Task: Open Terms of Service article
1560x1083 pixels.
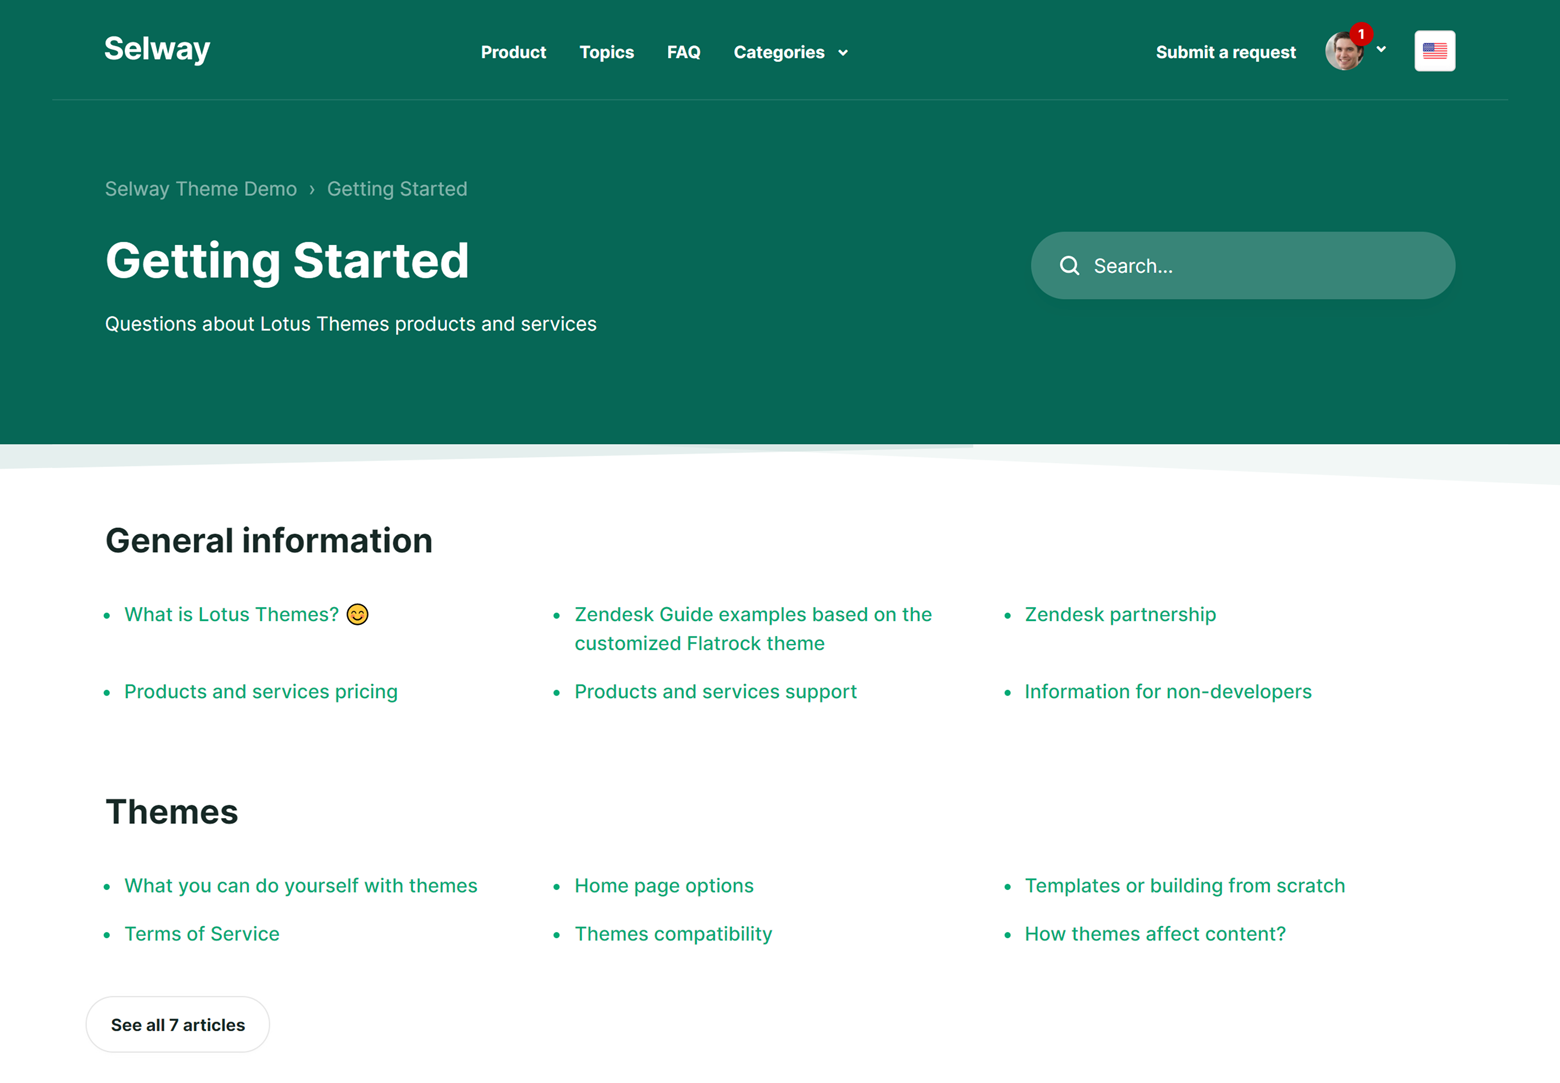Action: click(x=202, y=934)
